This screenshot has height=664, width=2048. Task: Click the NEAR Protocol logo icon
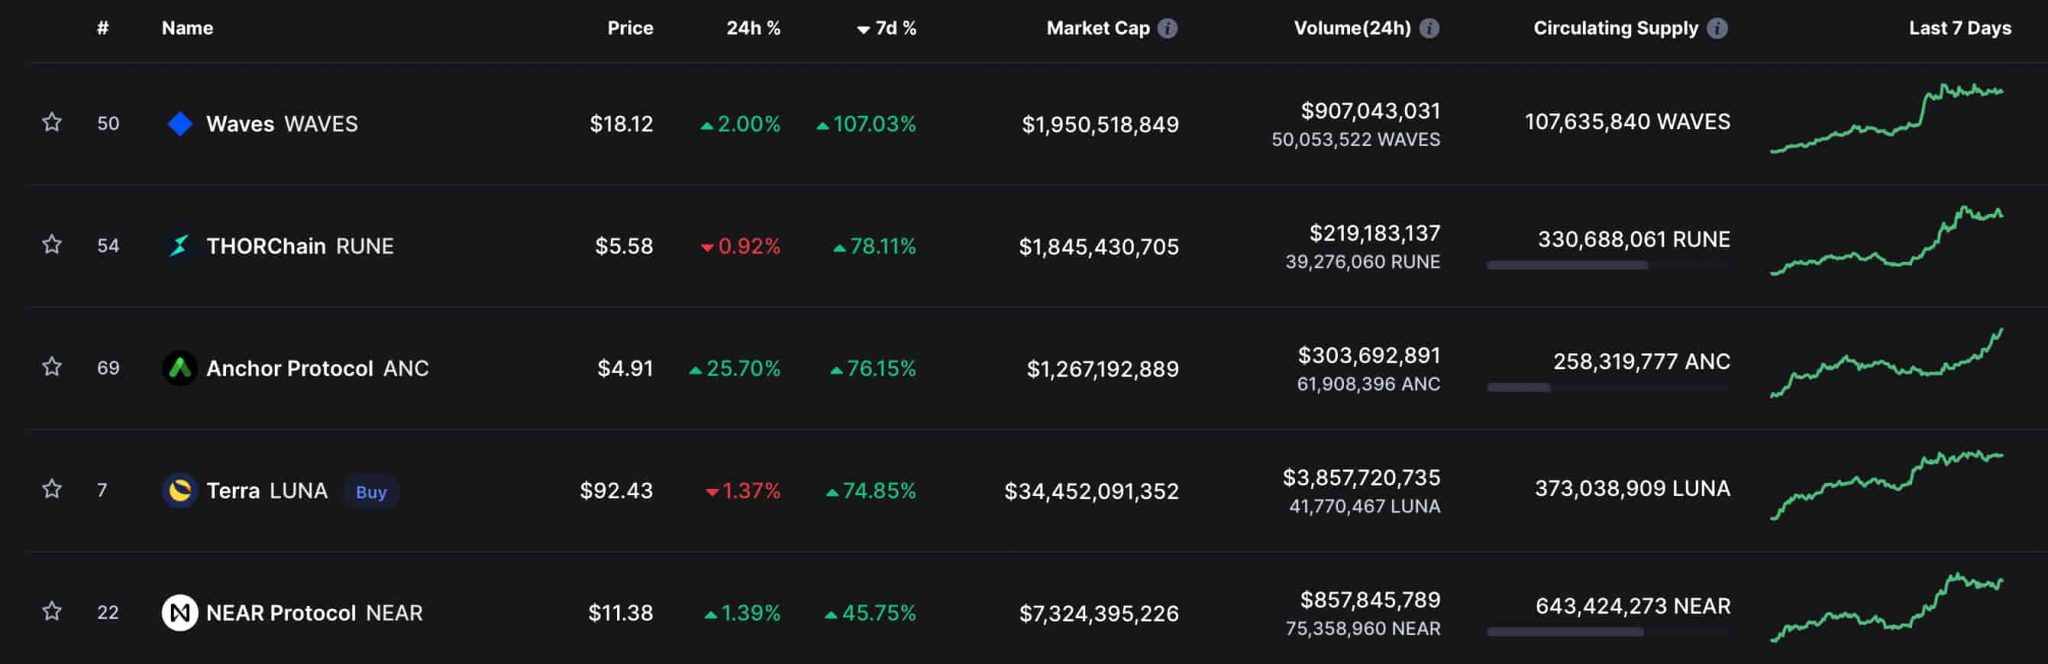click(180, 613)
